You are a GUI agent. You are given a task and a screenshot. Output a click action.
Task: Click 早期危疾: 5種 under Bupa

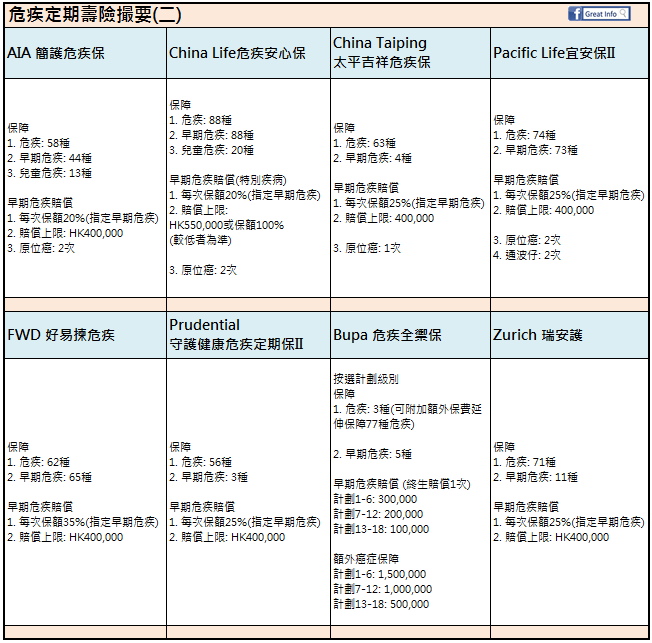pos(373,454)
